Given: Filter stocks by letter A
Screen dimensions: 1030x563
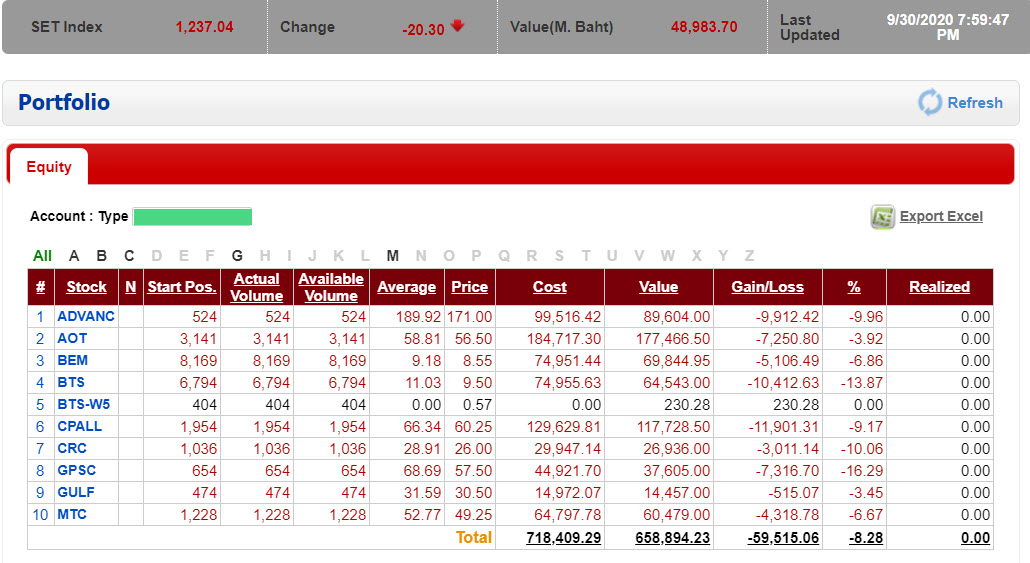Looking at the screenshot, I should (x=74, y=256).
